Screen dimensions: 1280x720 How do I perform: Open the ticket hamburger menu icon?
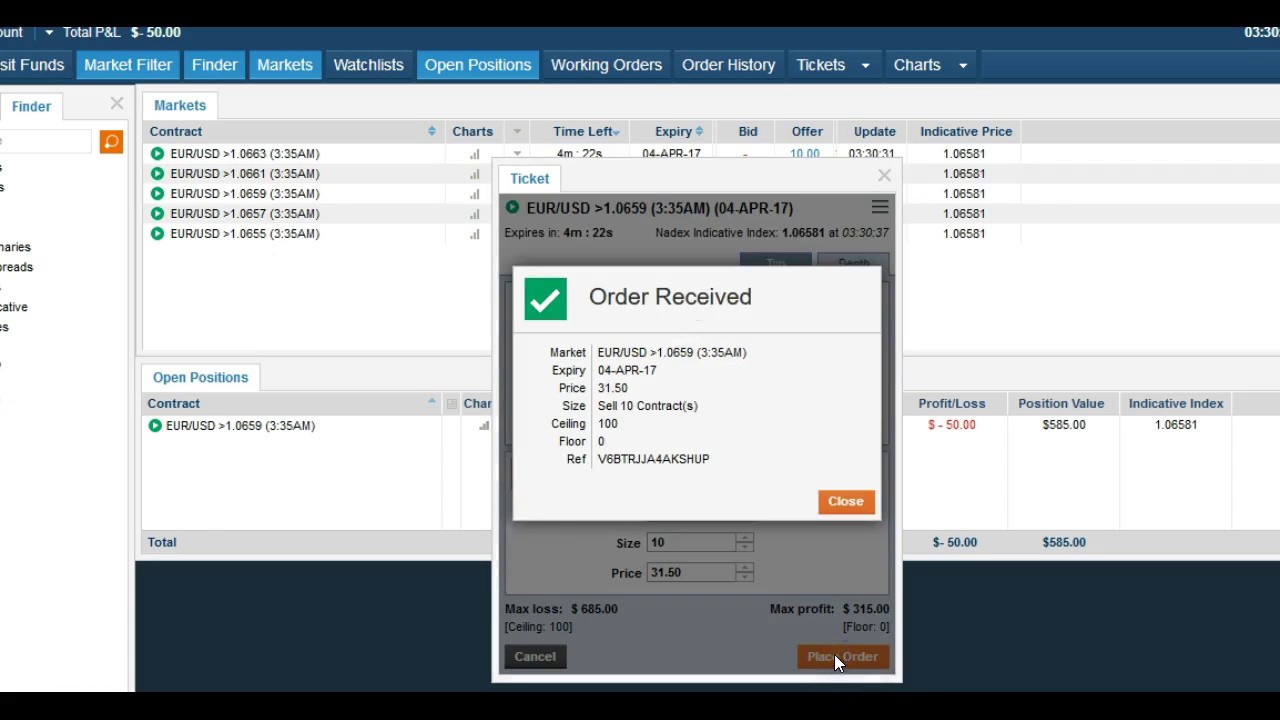click(x=880, y=207)
